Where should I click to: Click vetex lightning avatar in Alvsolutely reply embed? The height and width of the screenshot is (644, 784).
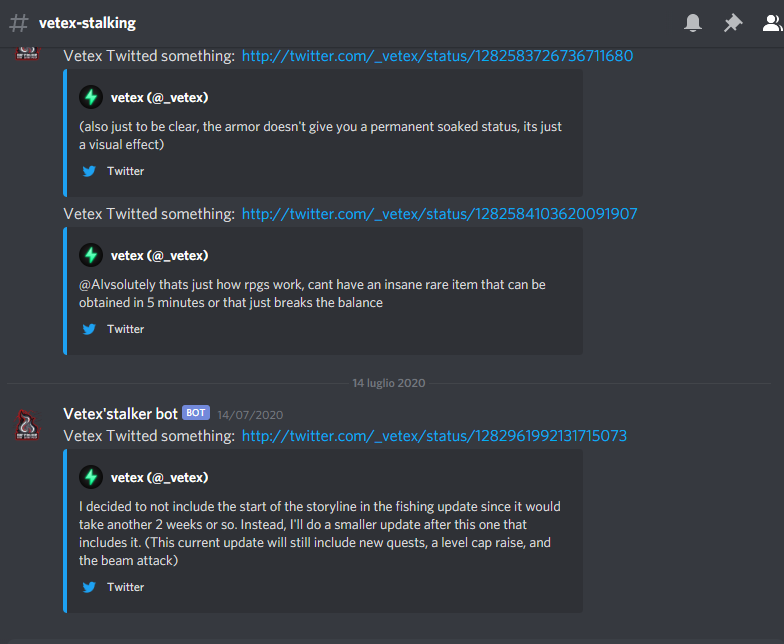[x=91, y=255]
